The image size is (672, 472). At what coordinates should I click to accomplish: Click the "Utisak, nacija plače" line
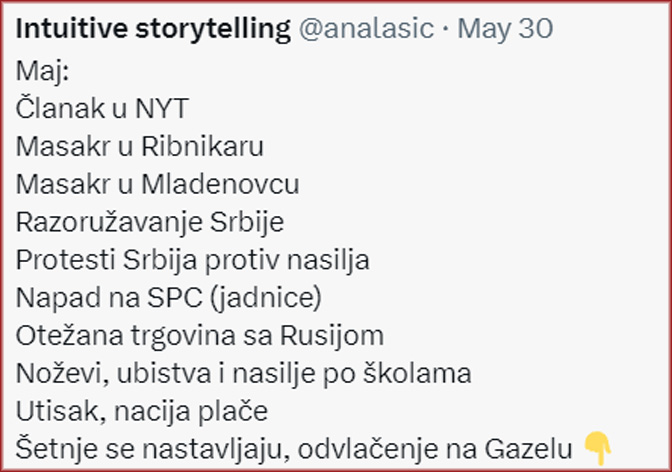[144, 411]
